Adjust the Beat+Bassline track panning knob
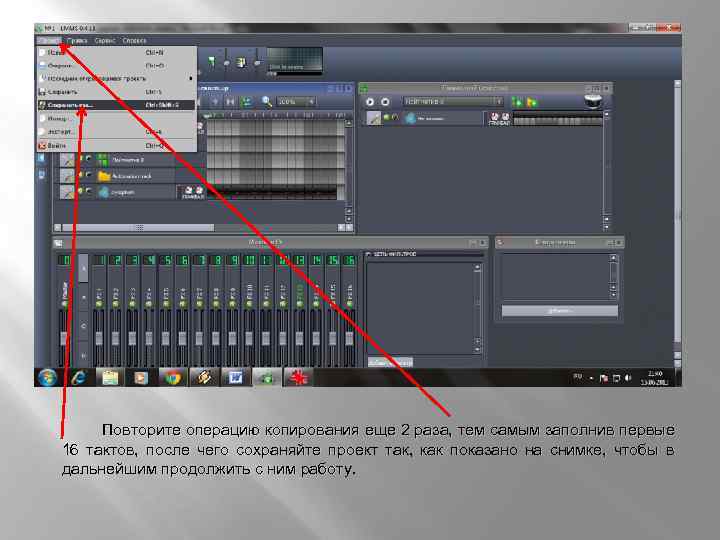This screenshot has width=720, height=540. (506, 116)
